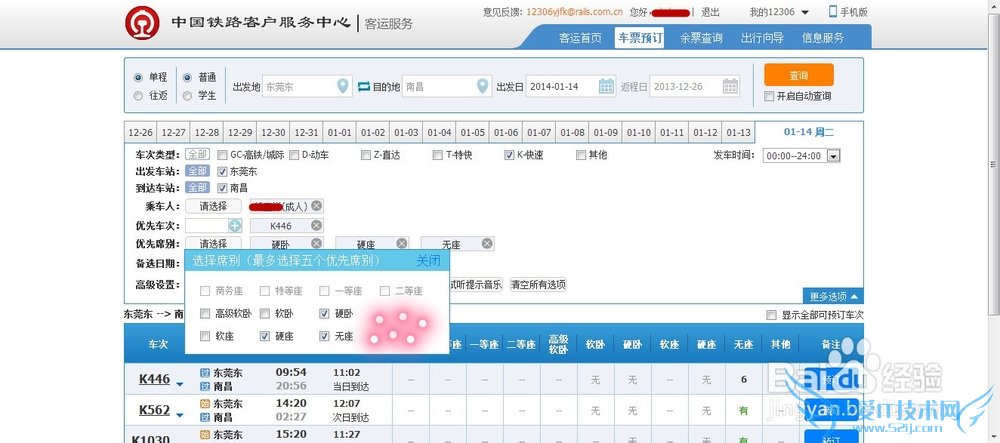The image size is (1000, 443).
Task: Open the 优先席别 请选择 selector
Action: coord(214,243)
